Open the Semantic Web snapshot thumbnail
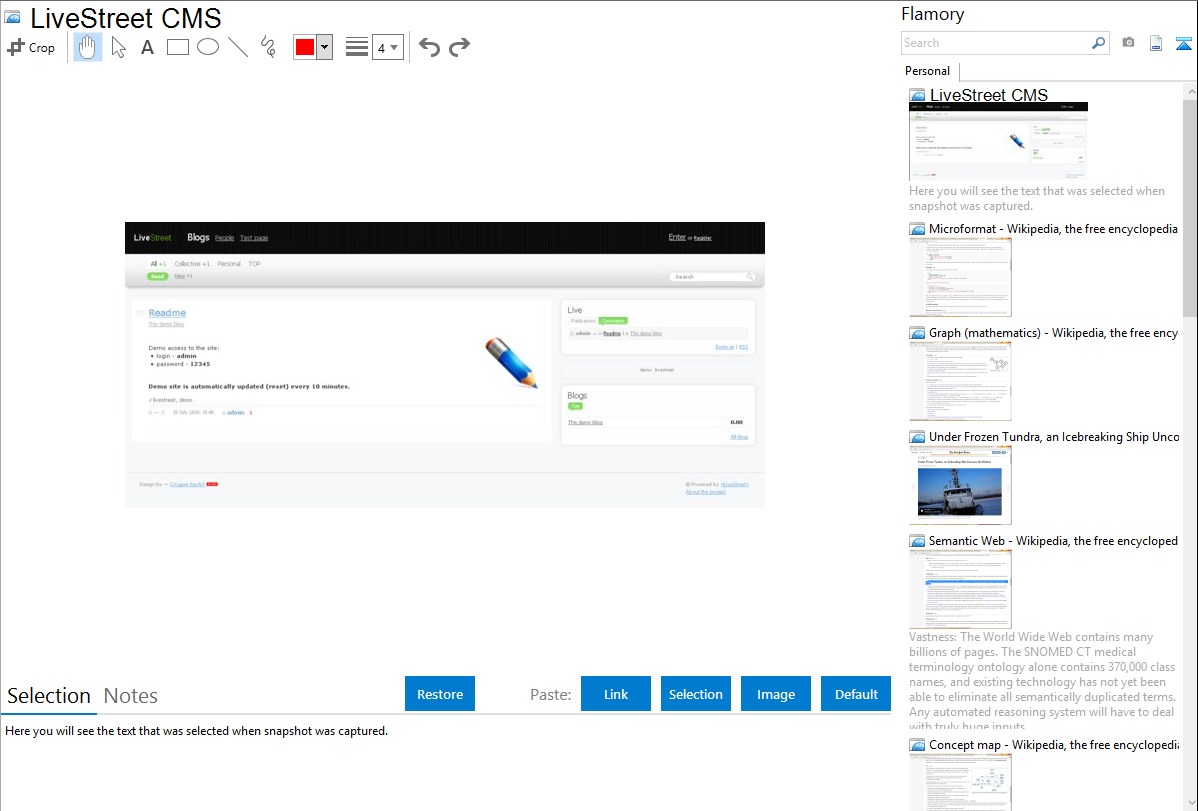This screenshot has height=811, width=1198. (960, 589)
